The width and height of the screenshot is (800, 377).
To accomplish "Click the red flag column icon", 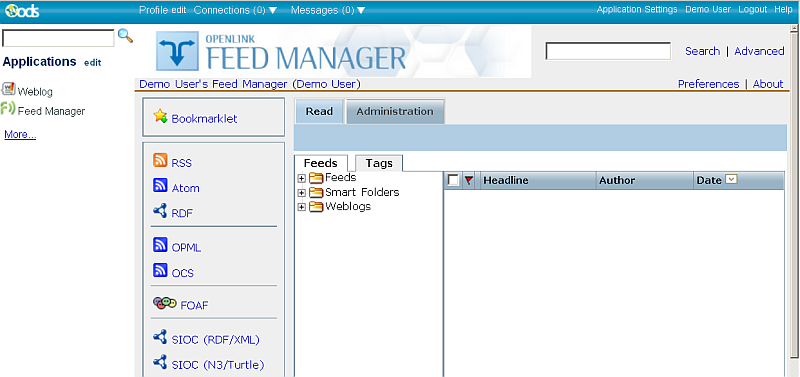I will pyautogui.click(x=469, y=180).
